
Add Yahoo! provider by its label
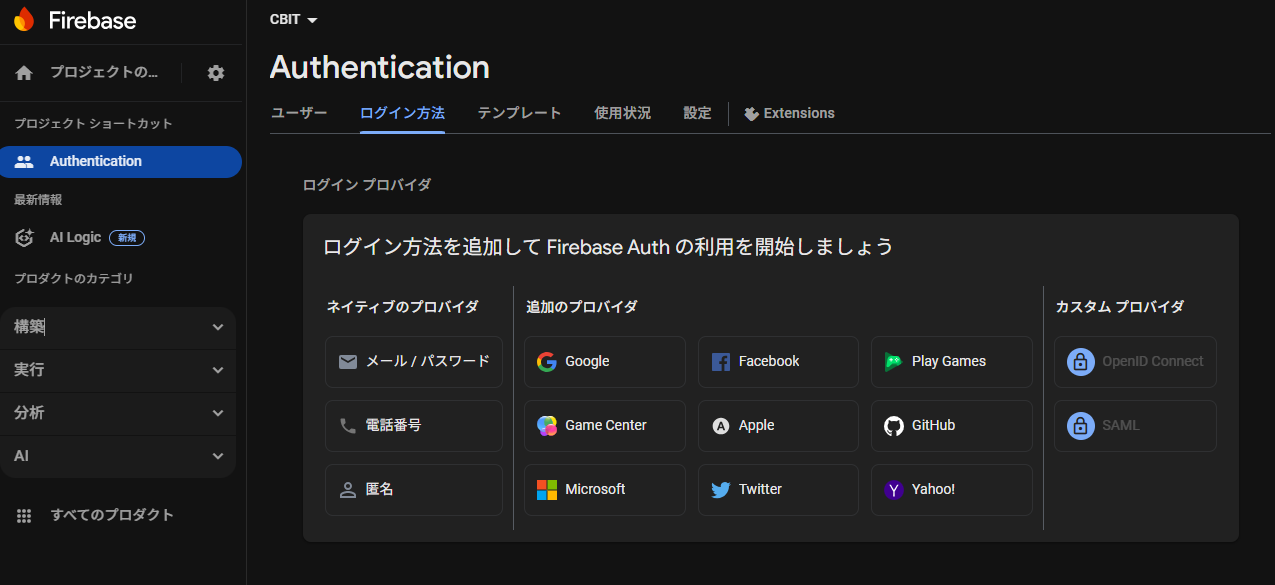[x=934, y=490]
